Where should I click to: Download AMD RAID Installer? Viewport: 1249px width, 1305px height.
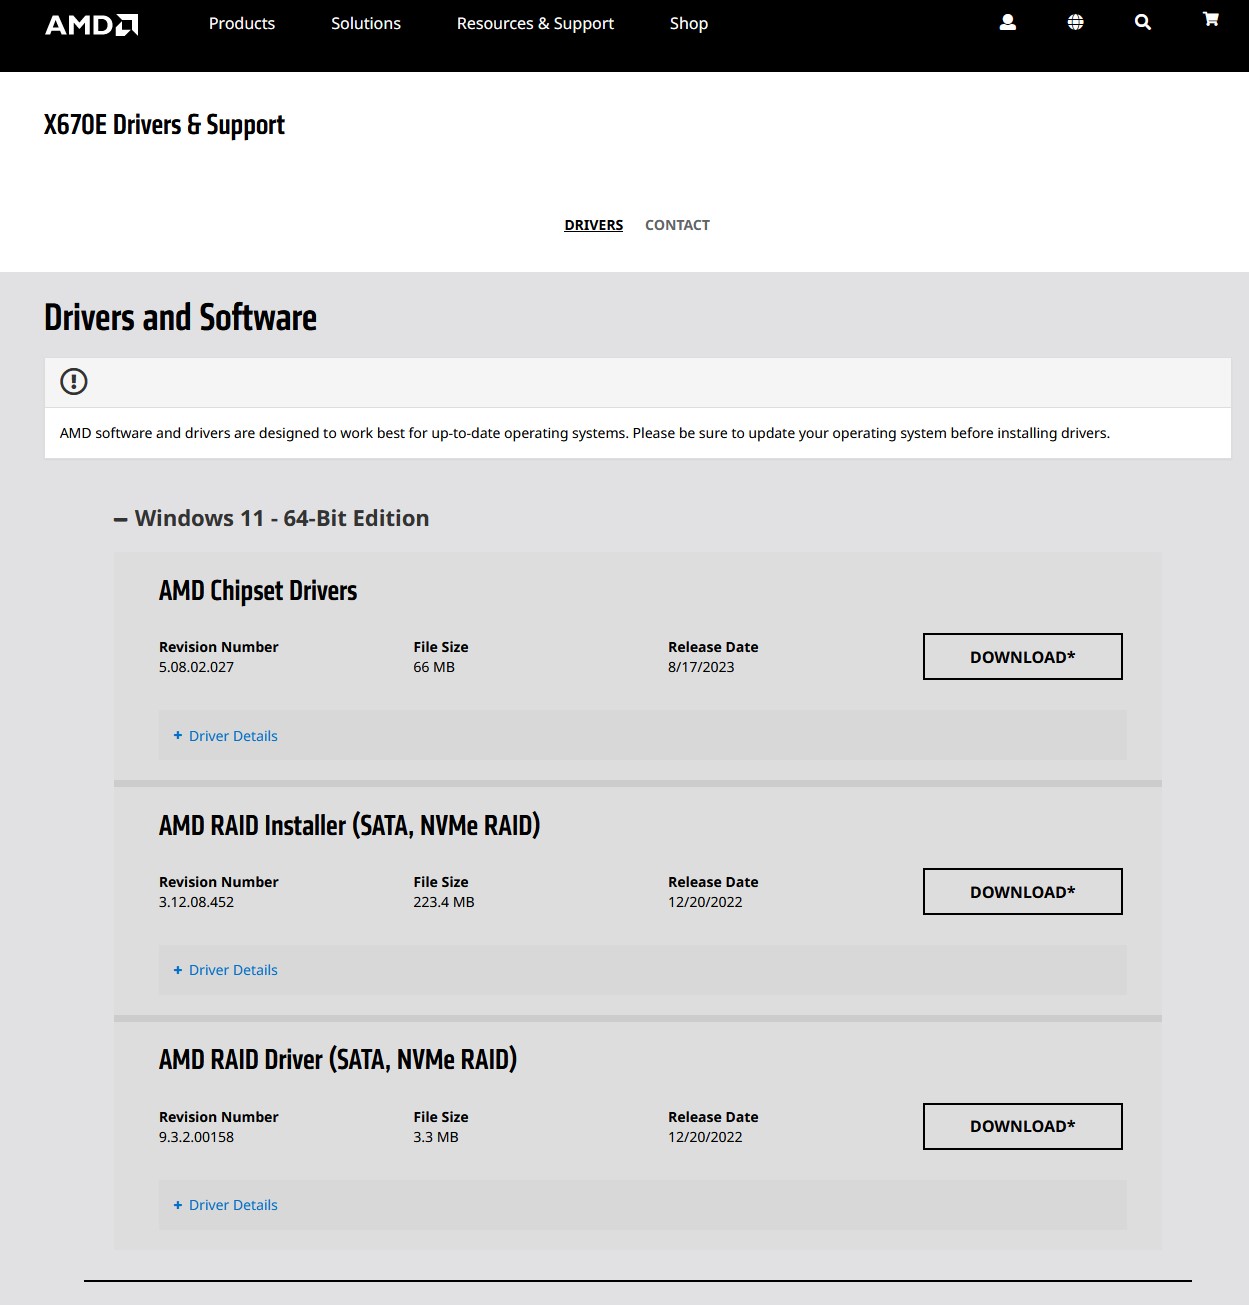pos(1022,891)
